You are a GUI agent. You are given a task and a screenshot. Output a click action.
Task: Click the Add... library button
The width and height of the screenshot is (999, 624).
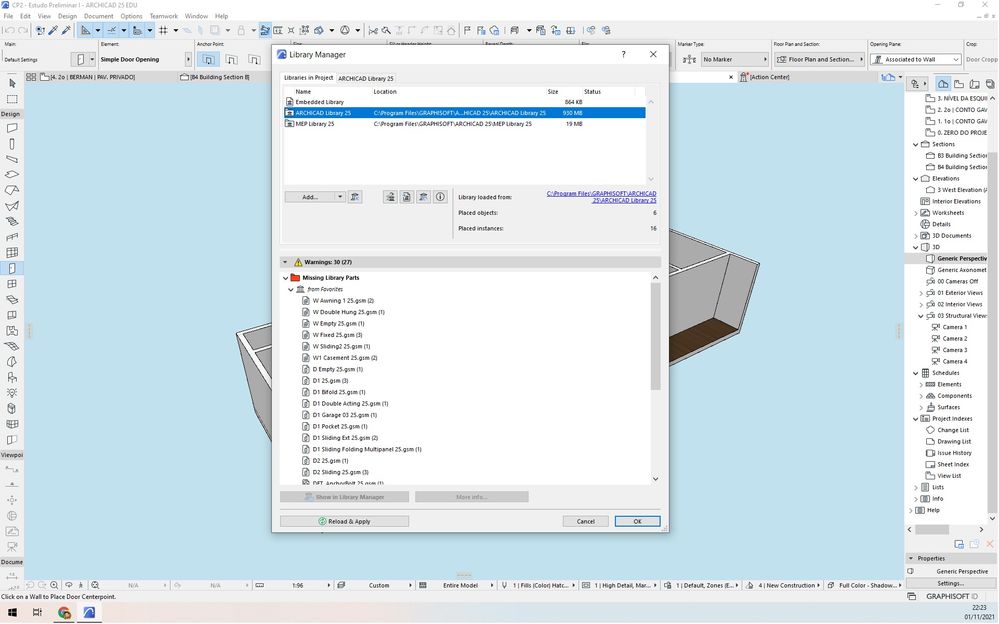point(310,197)
